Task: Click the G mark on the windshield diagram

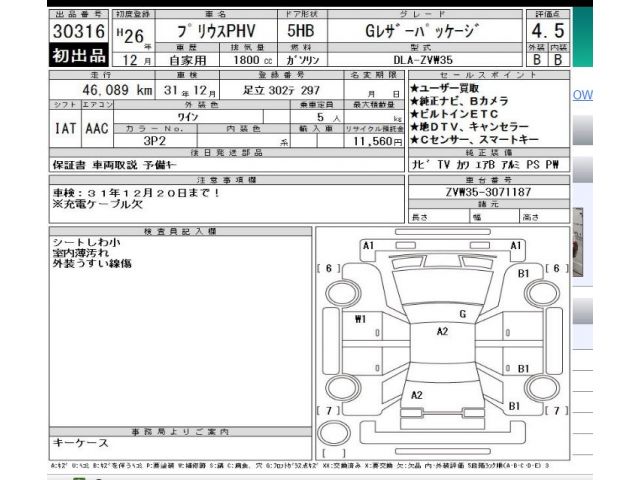Action: coord(462,314)
